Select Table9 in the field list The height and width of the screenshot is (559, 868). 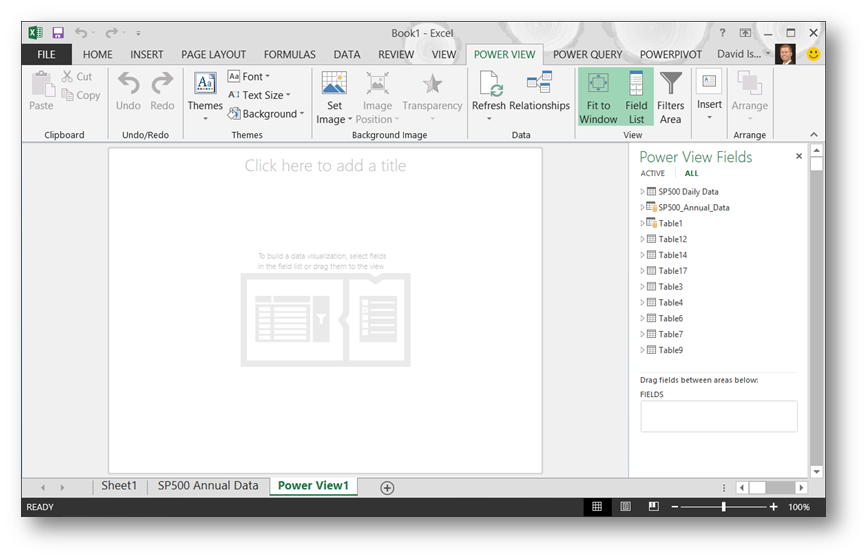[670, 350]
